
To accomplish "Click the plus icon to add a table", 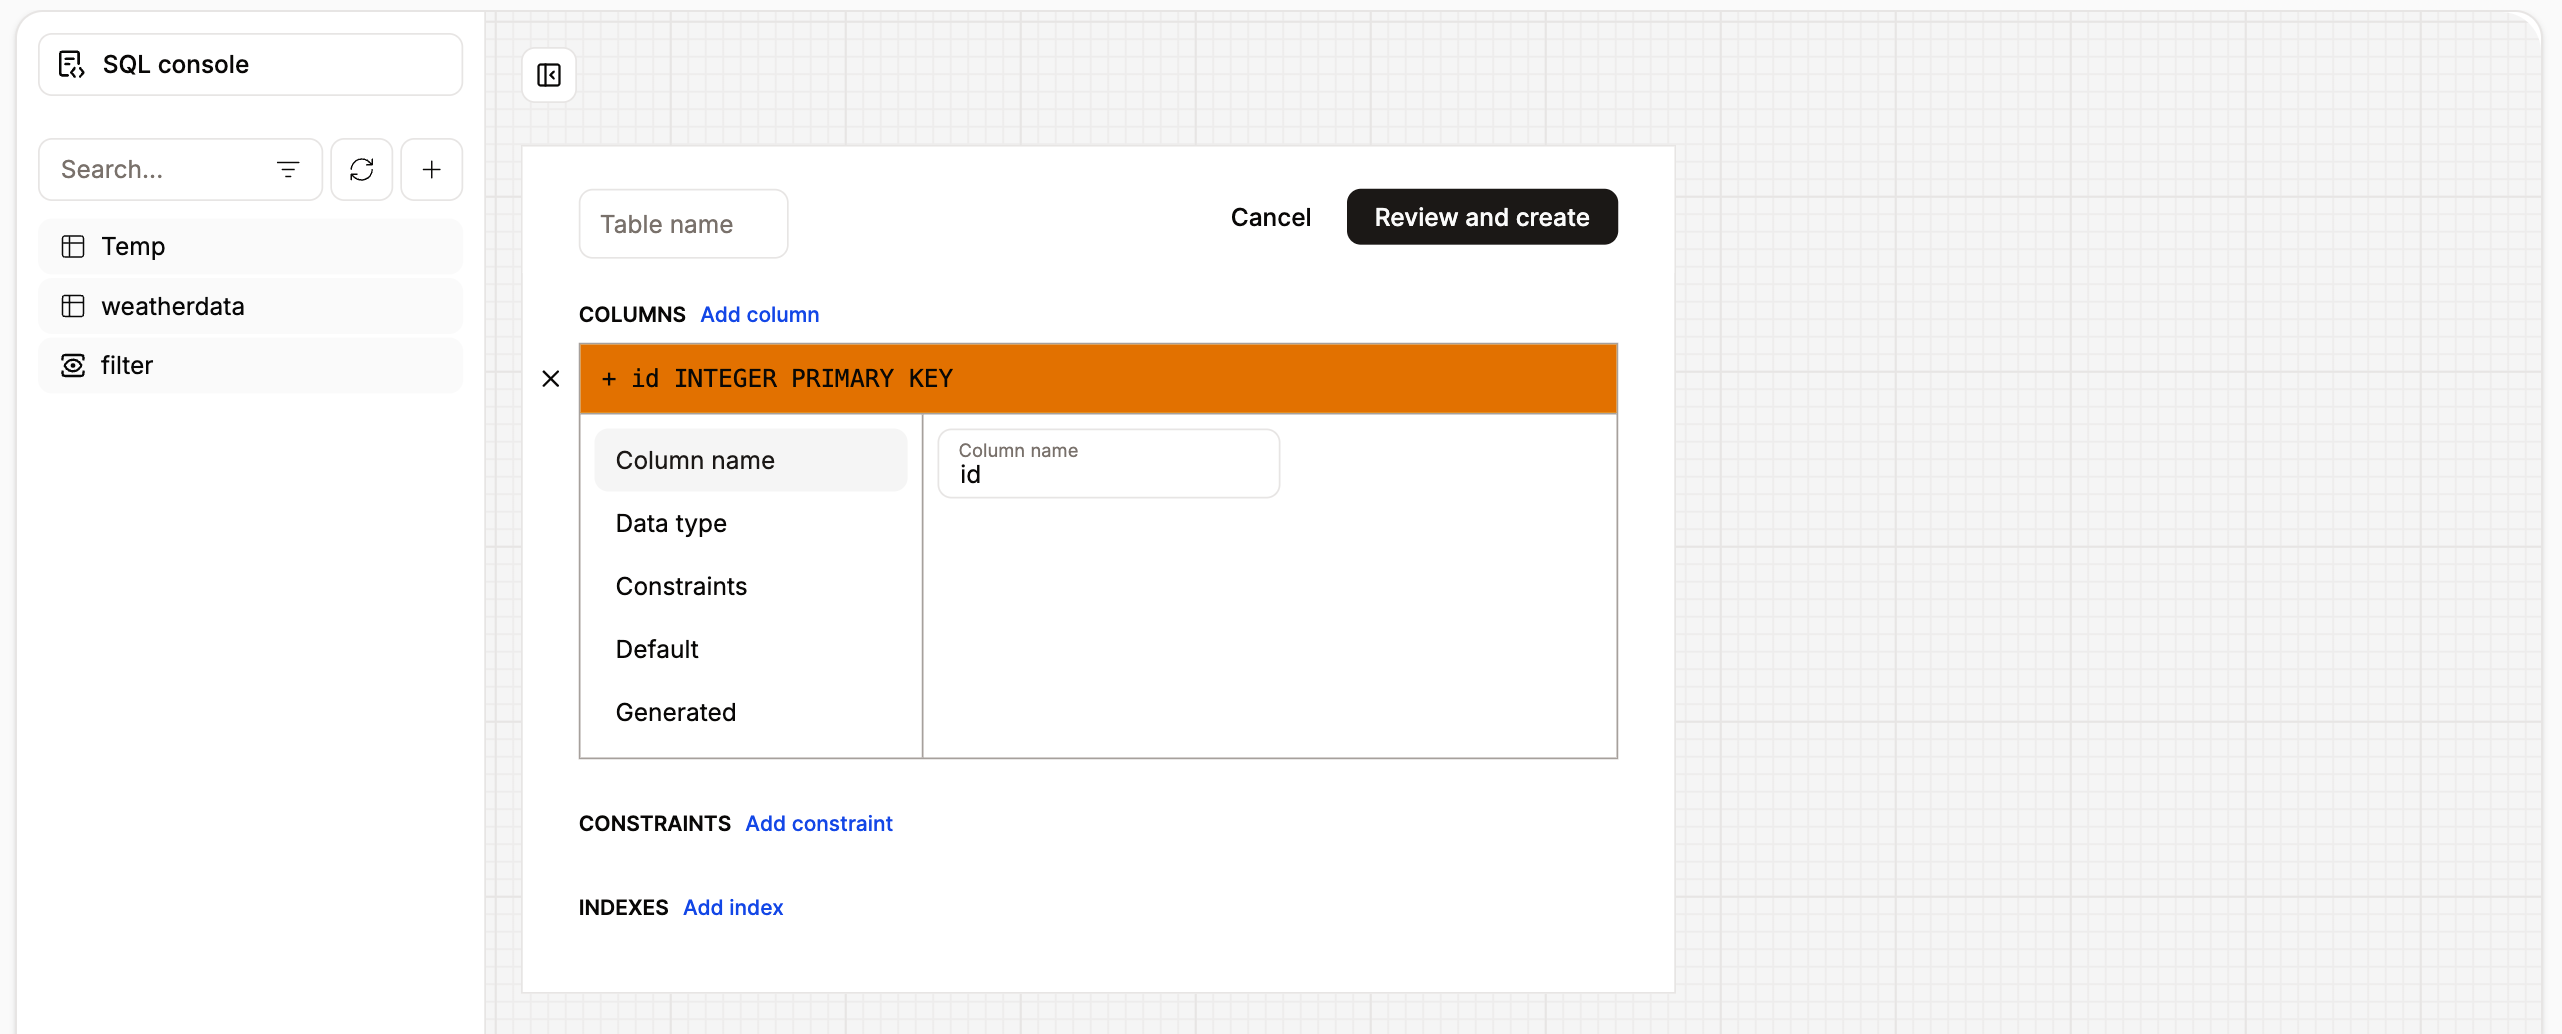I will point(431,169).
